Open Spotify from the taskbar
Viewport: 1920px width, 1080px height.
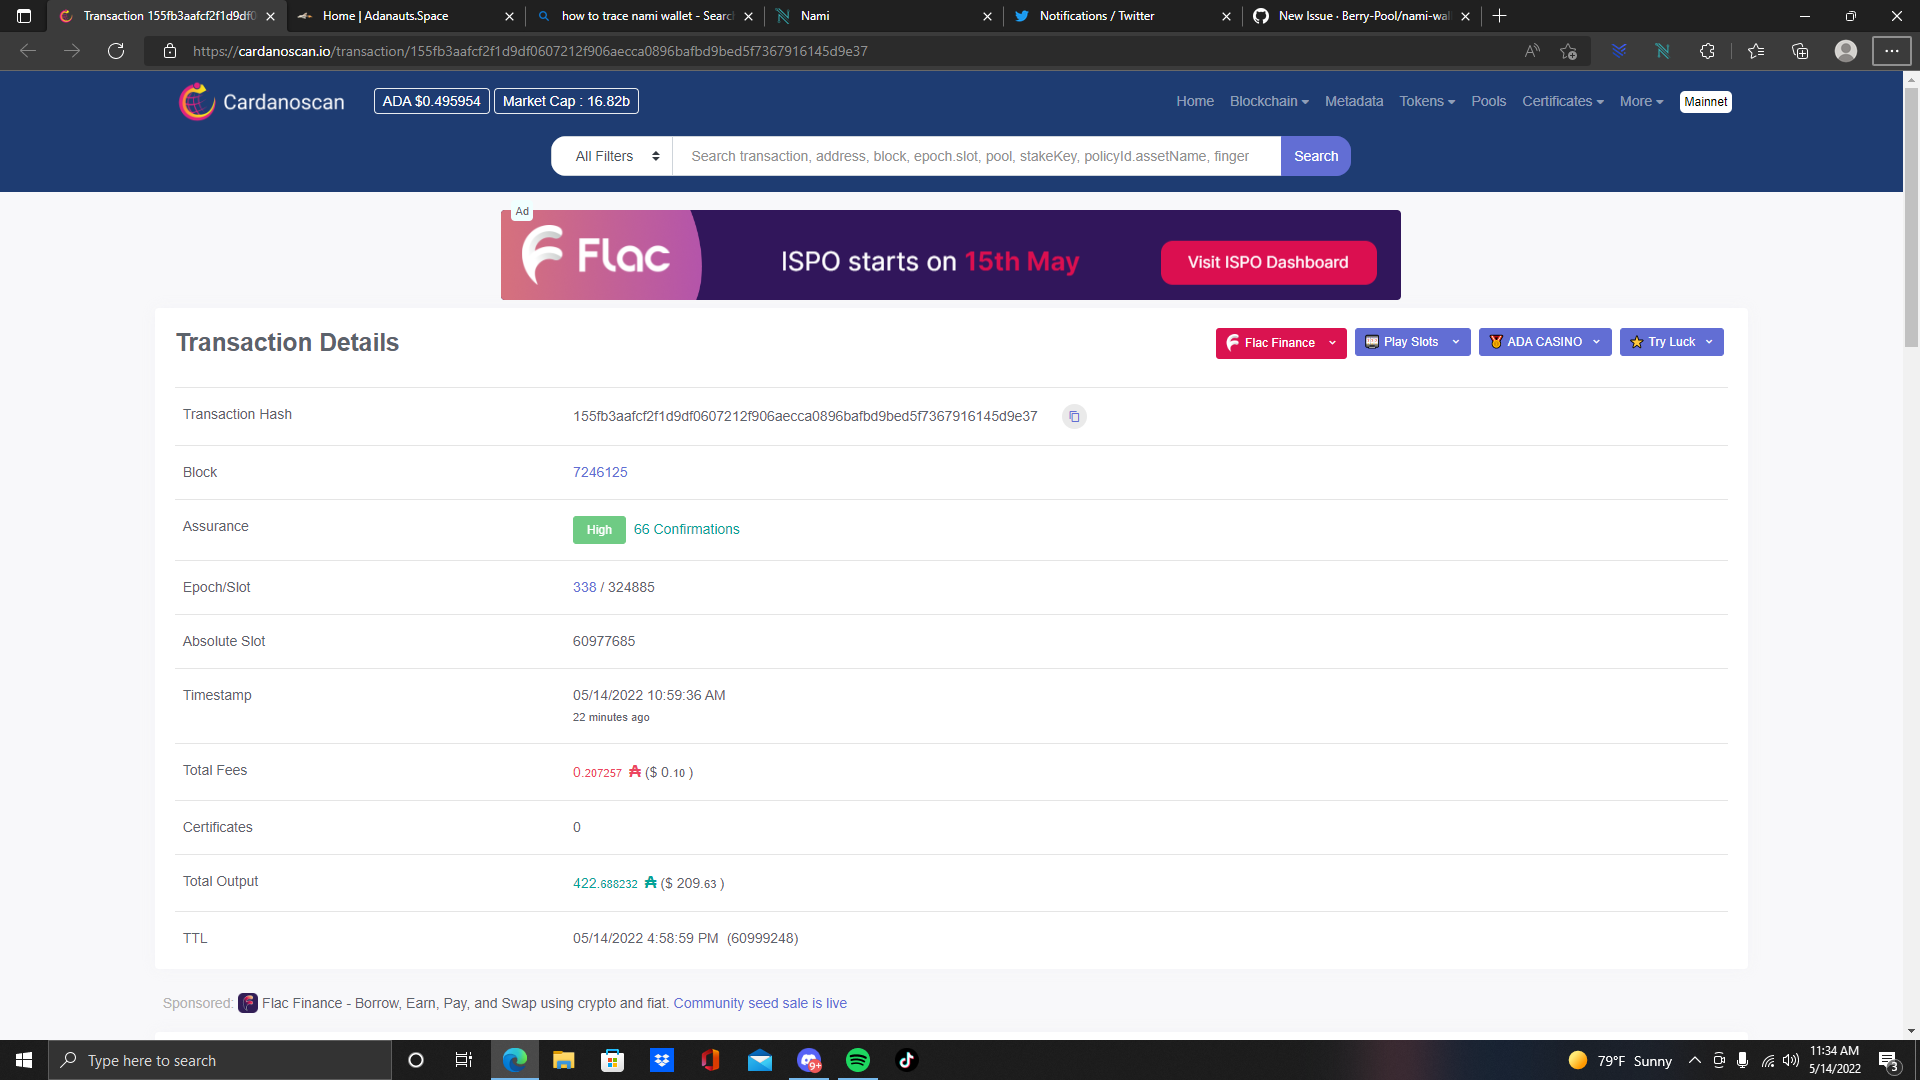[x=857, y=1060]
